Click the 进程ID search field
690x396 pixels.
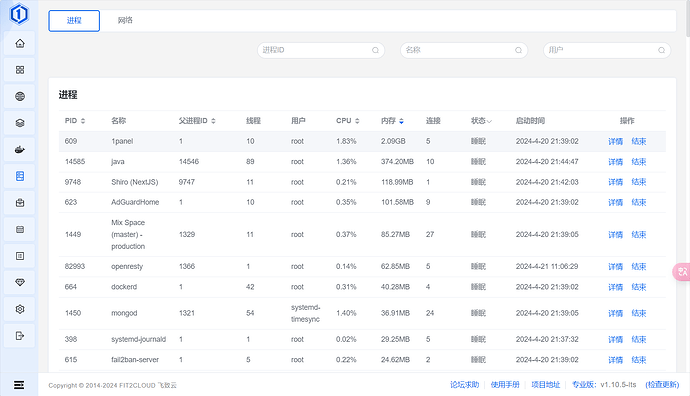[321, 50]
